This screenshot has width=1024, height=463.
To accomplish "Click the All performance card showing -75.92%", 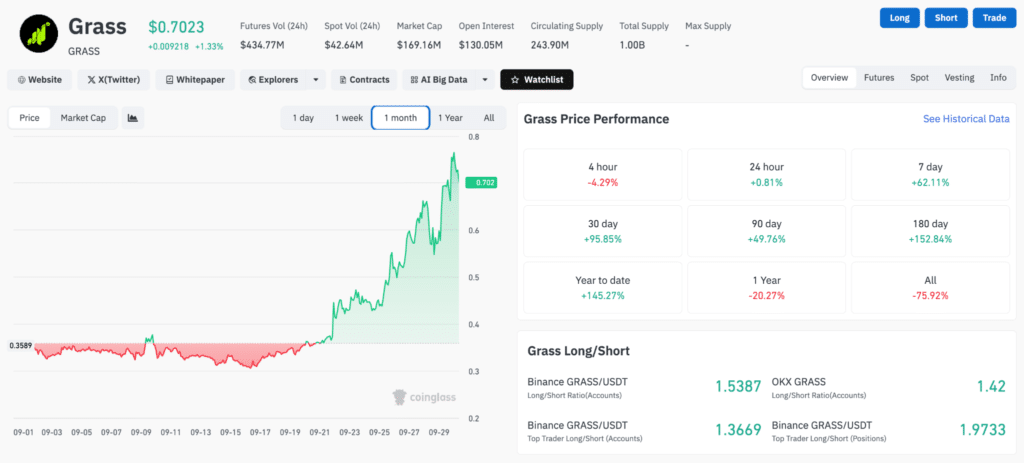I will click(931, 288).
